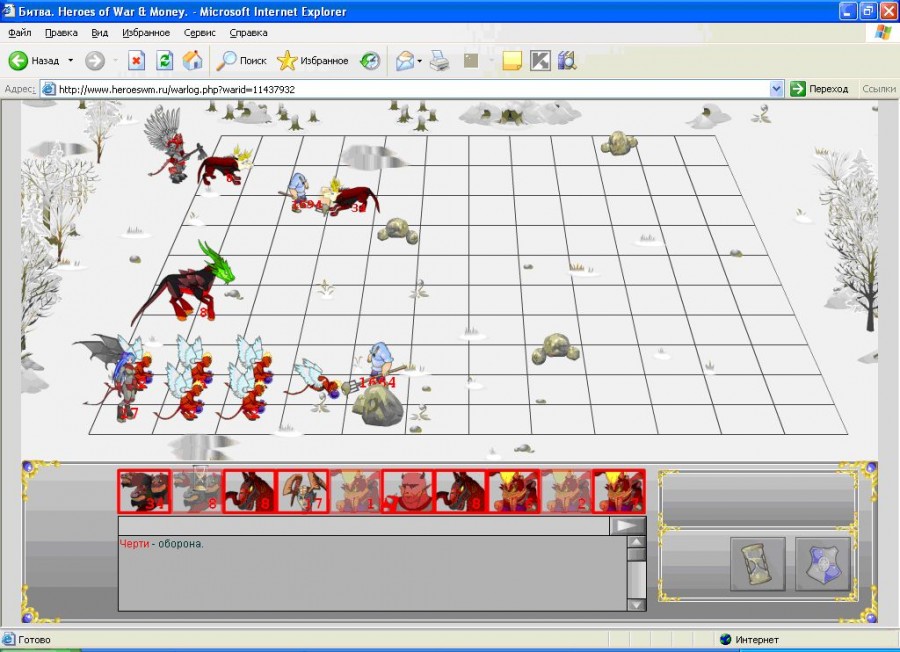Click the hourglass Wait button
900x652 pixels.
point(758,564)
